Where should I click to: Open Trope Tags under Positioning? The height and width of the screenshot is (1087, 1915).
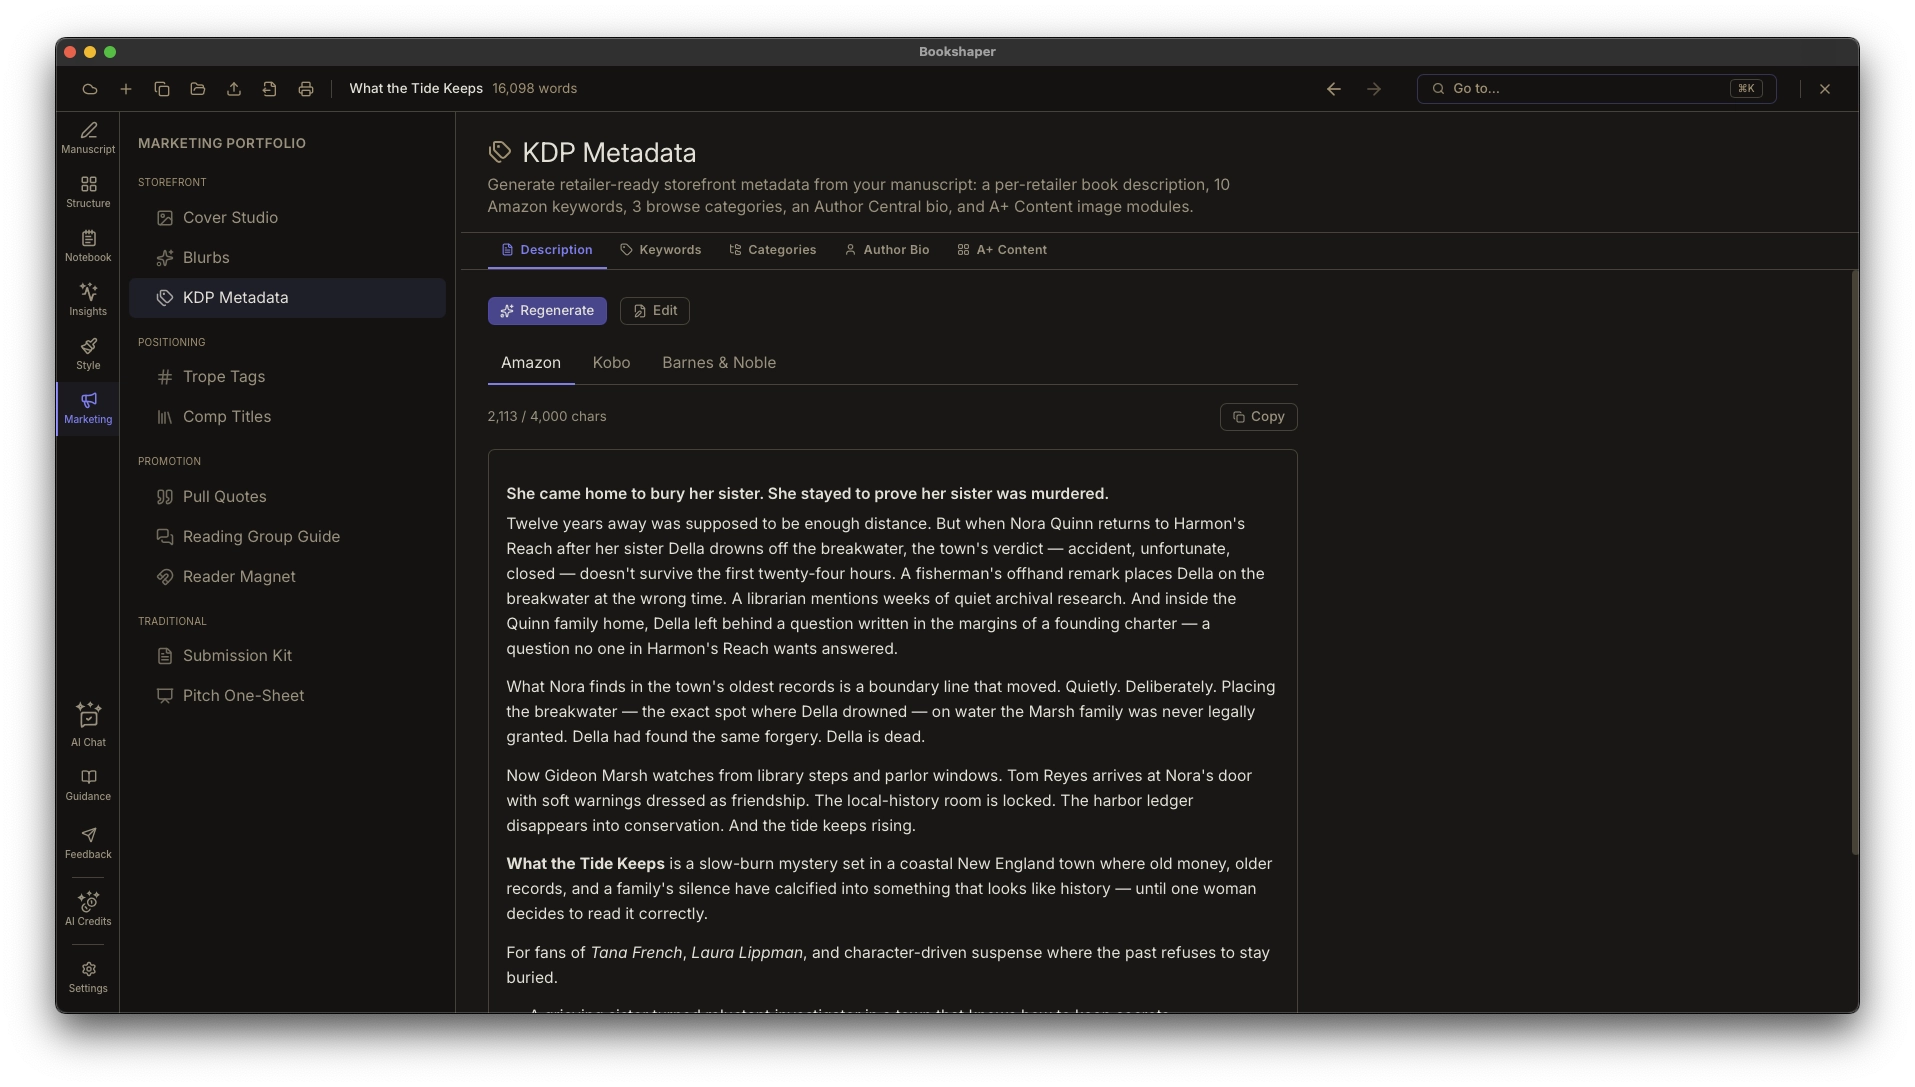click(x=287, y=377)
